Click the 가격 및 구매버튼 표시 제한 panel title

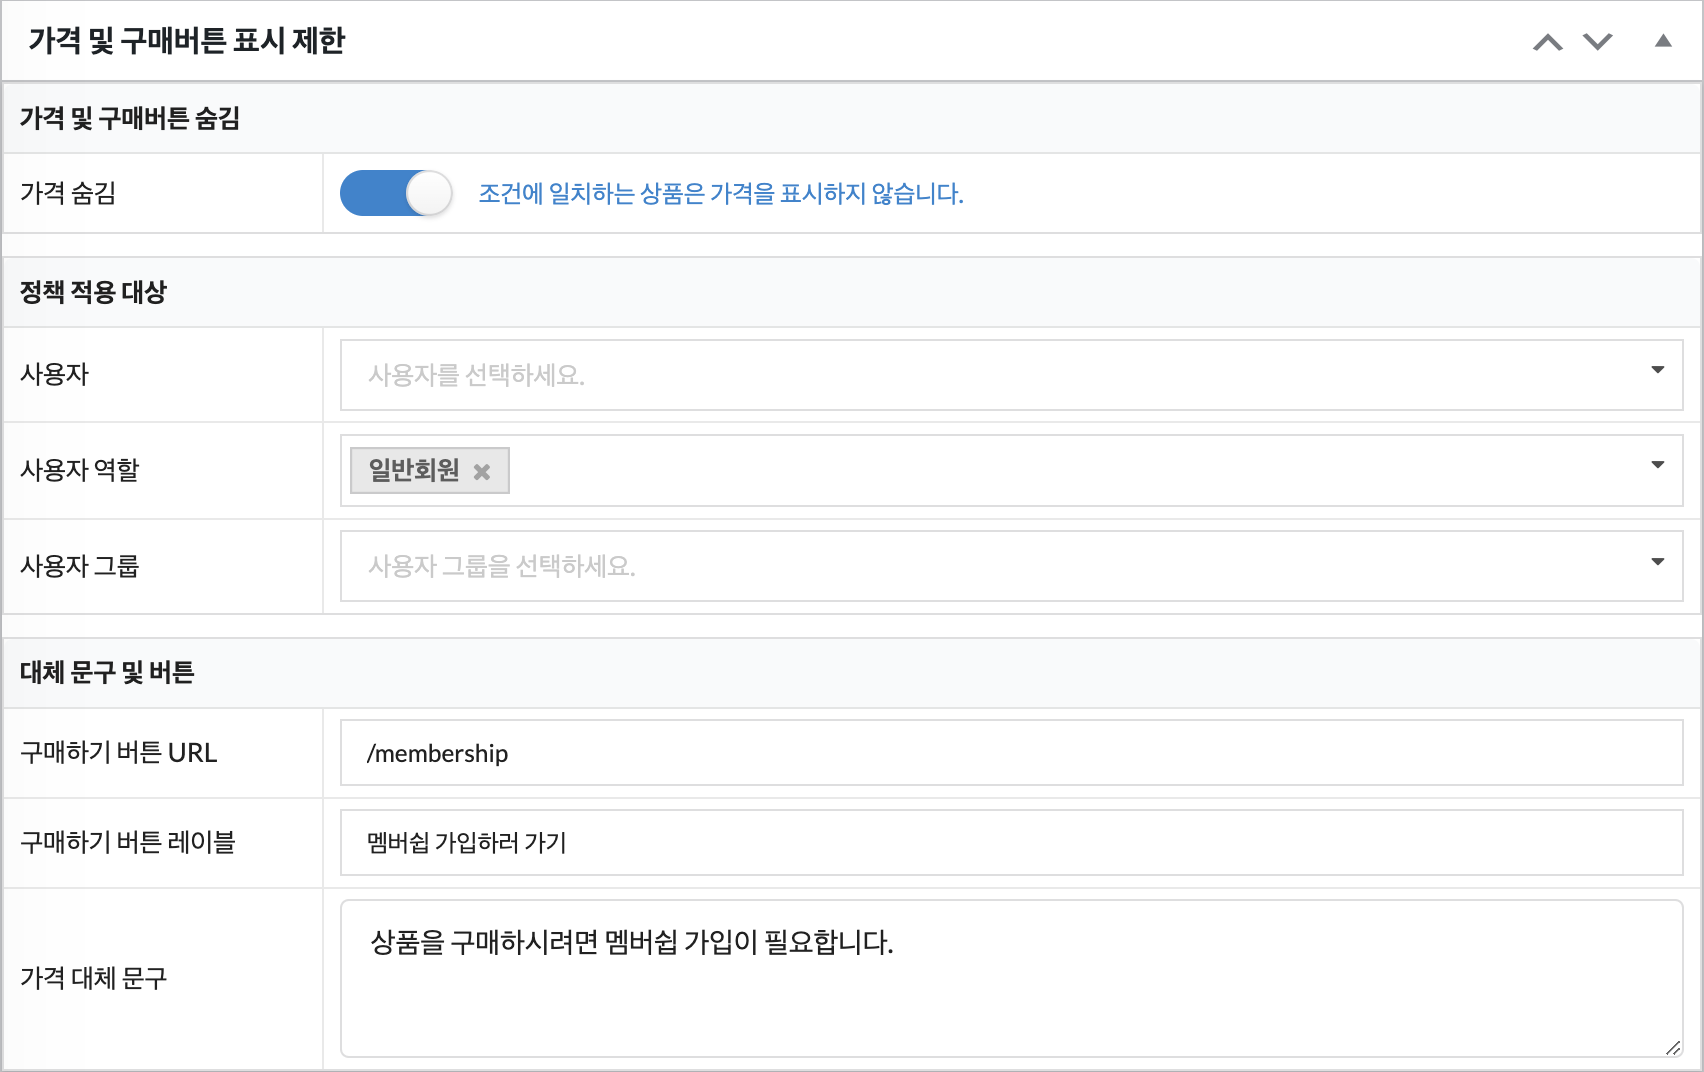[187, 41]
